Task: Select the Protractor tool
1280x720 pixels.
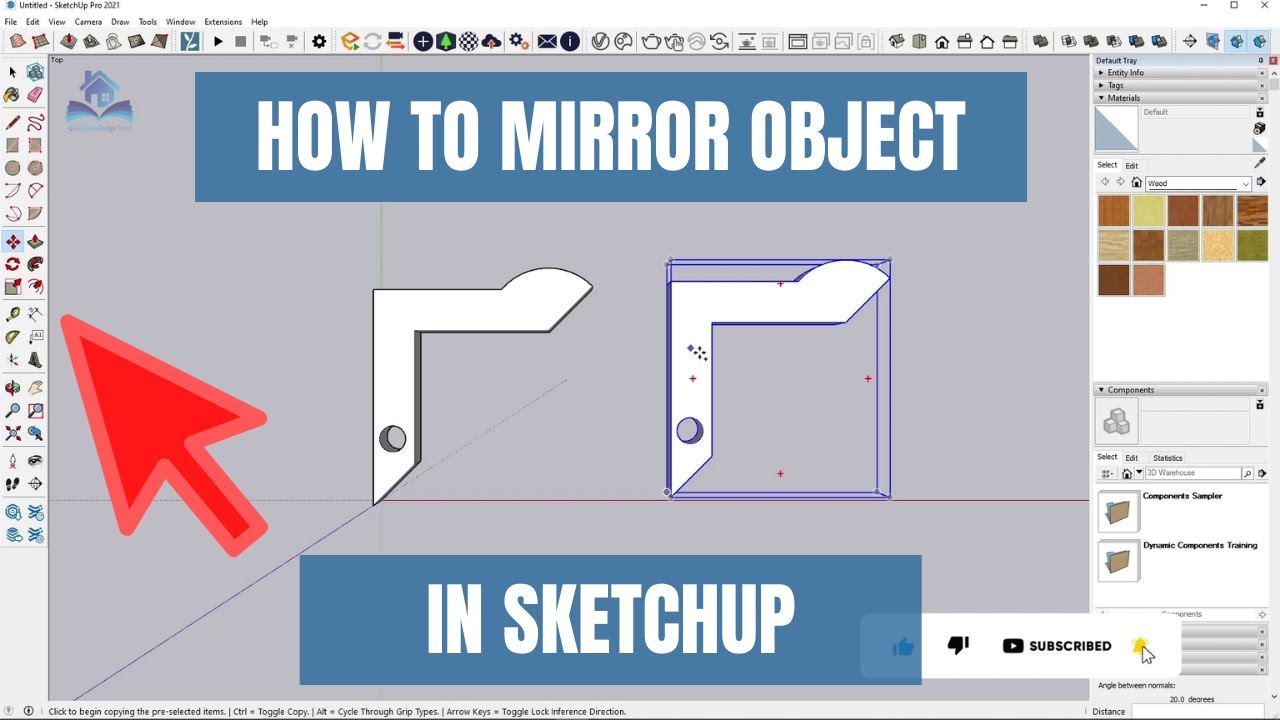Action: pos(13,337)
